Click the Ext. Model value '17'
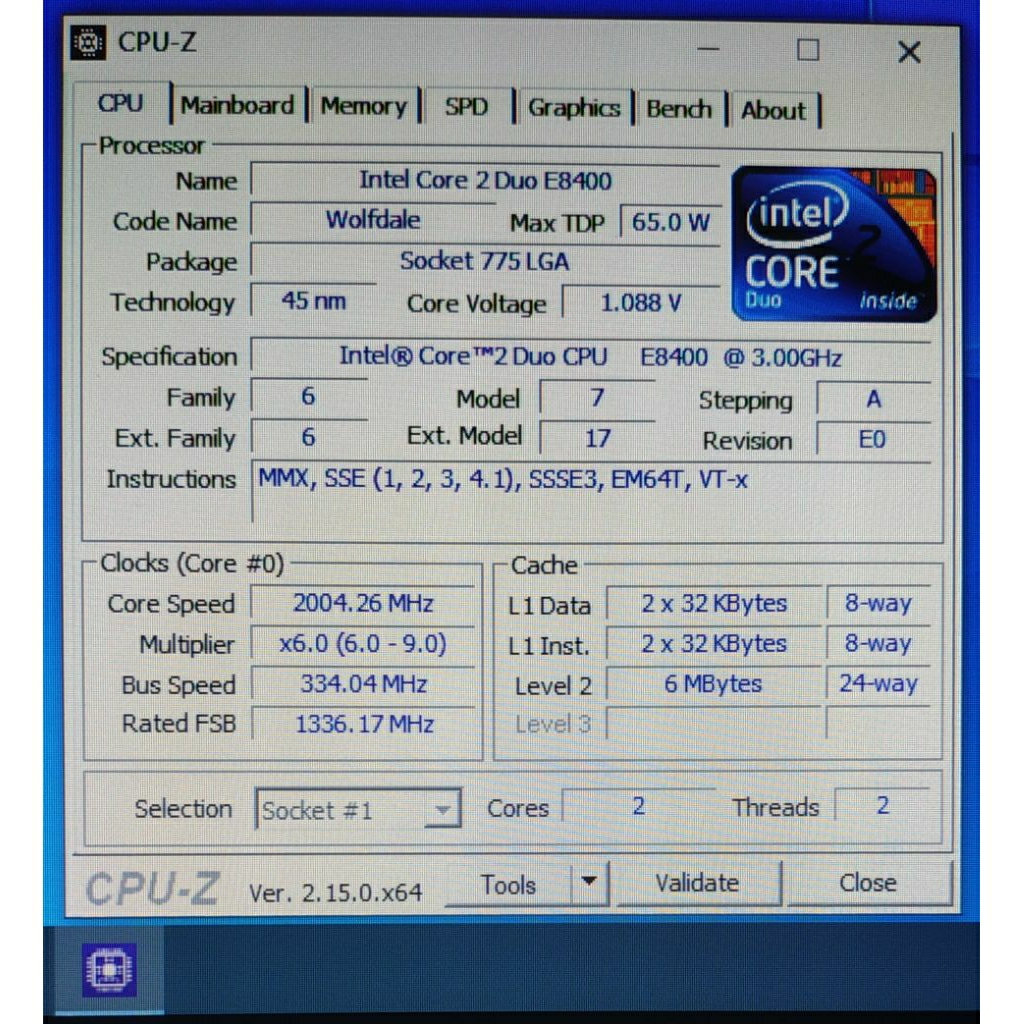The width and height of the screenshot is (1024, 1024). tap(597, 438)
